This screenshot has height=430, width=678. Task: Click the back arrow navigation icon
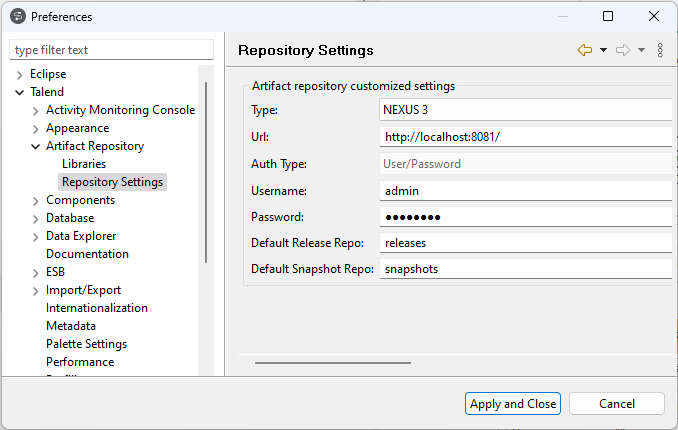[x=585, y=50]
